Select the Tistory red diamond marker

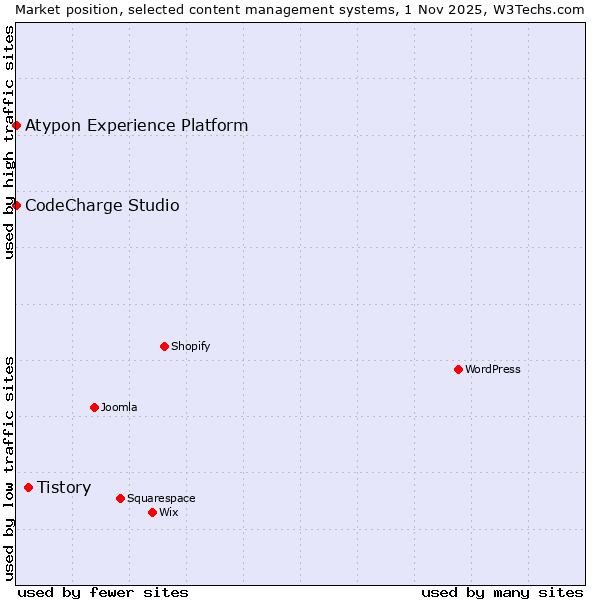coord(28,487)
